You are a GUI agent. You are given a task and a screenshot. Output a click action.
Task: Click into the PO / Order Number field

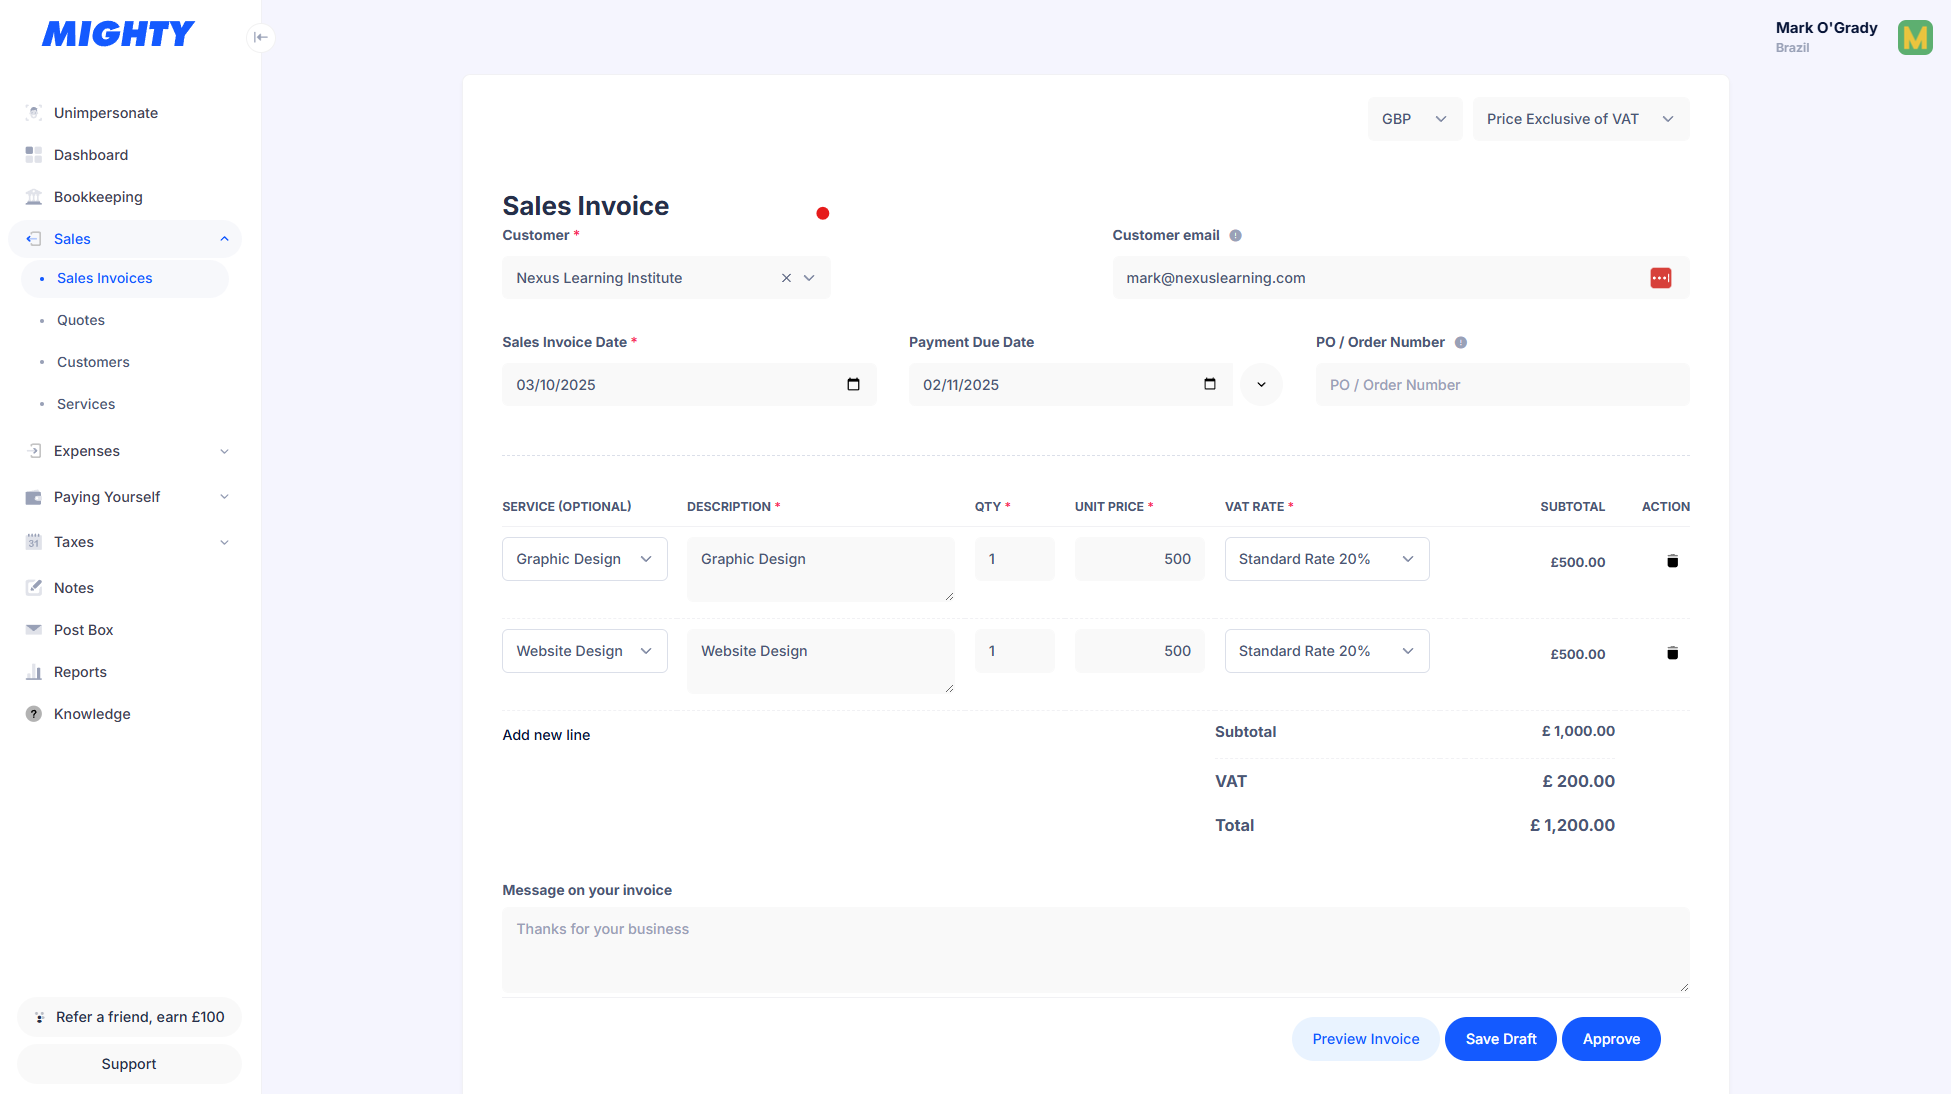pyautogui.click(x=1502, y=385)
